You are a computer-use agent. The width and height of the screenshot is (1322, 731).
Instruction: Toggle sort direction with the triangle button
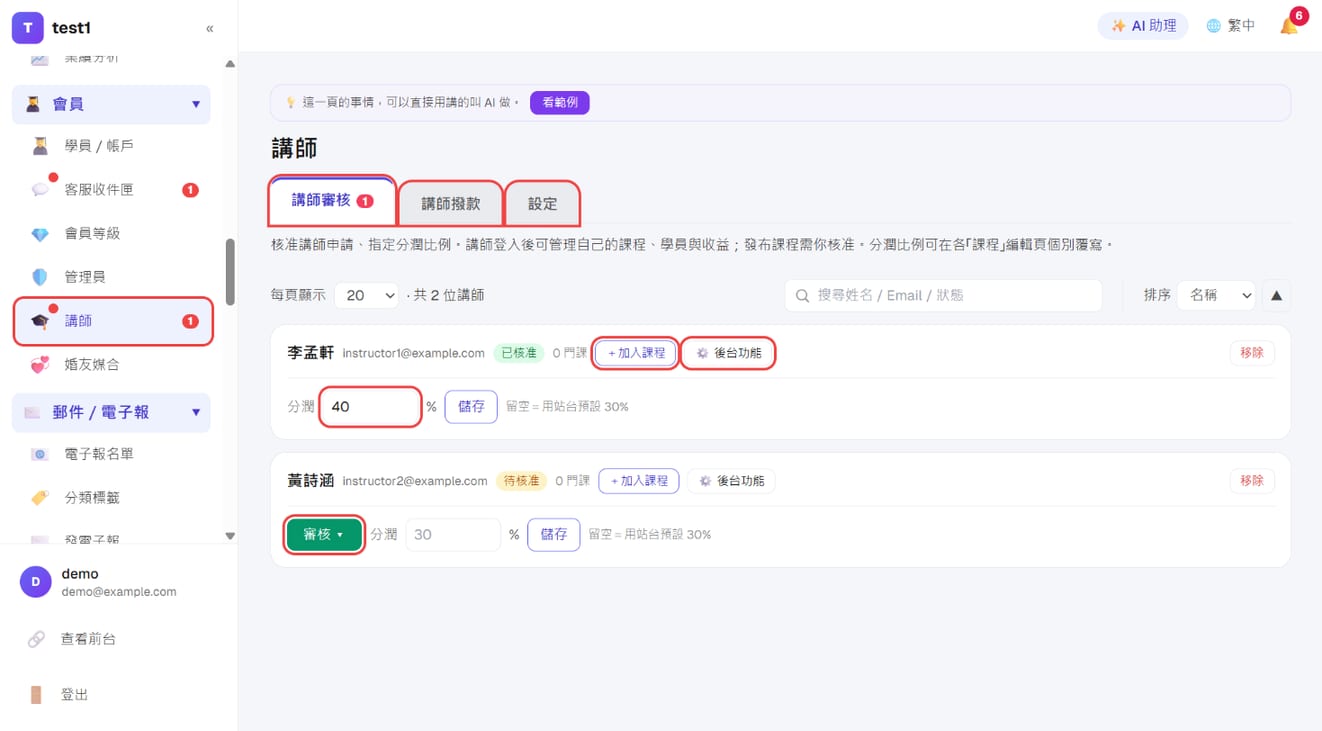click(1276, 295)
